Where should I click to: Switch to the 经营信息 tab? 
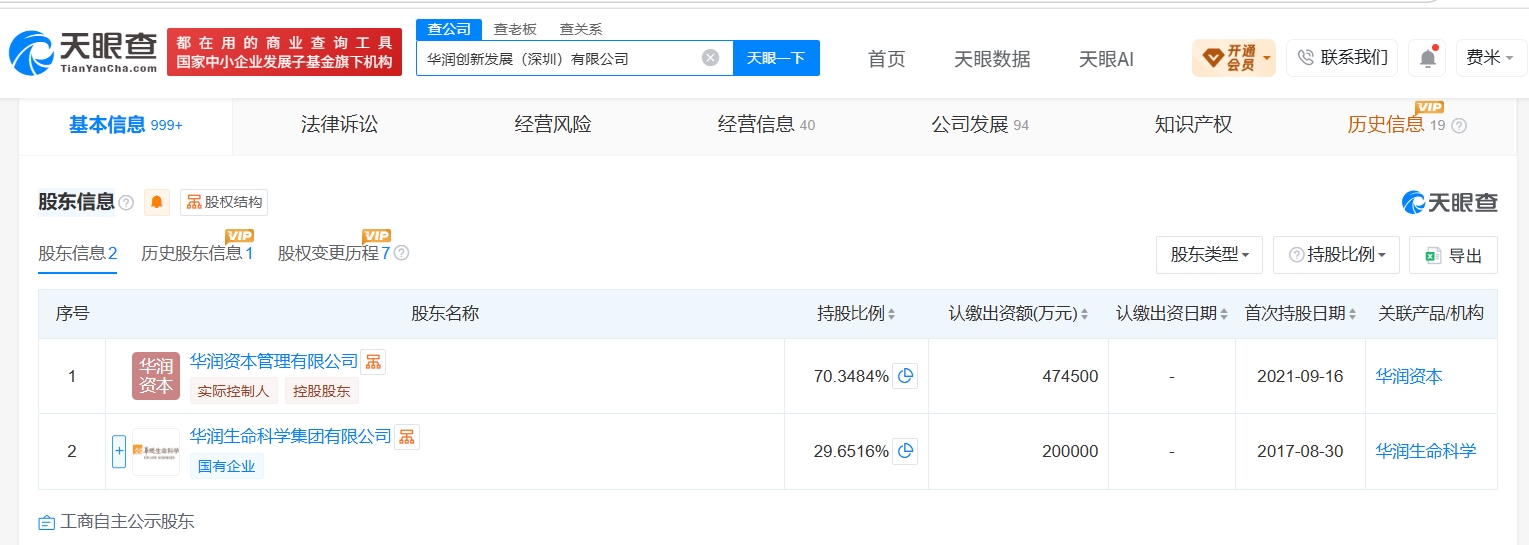pyautogui.click(x=766, y=125)
